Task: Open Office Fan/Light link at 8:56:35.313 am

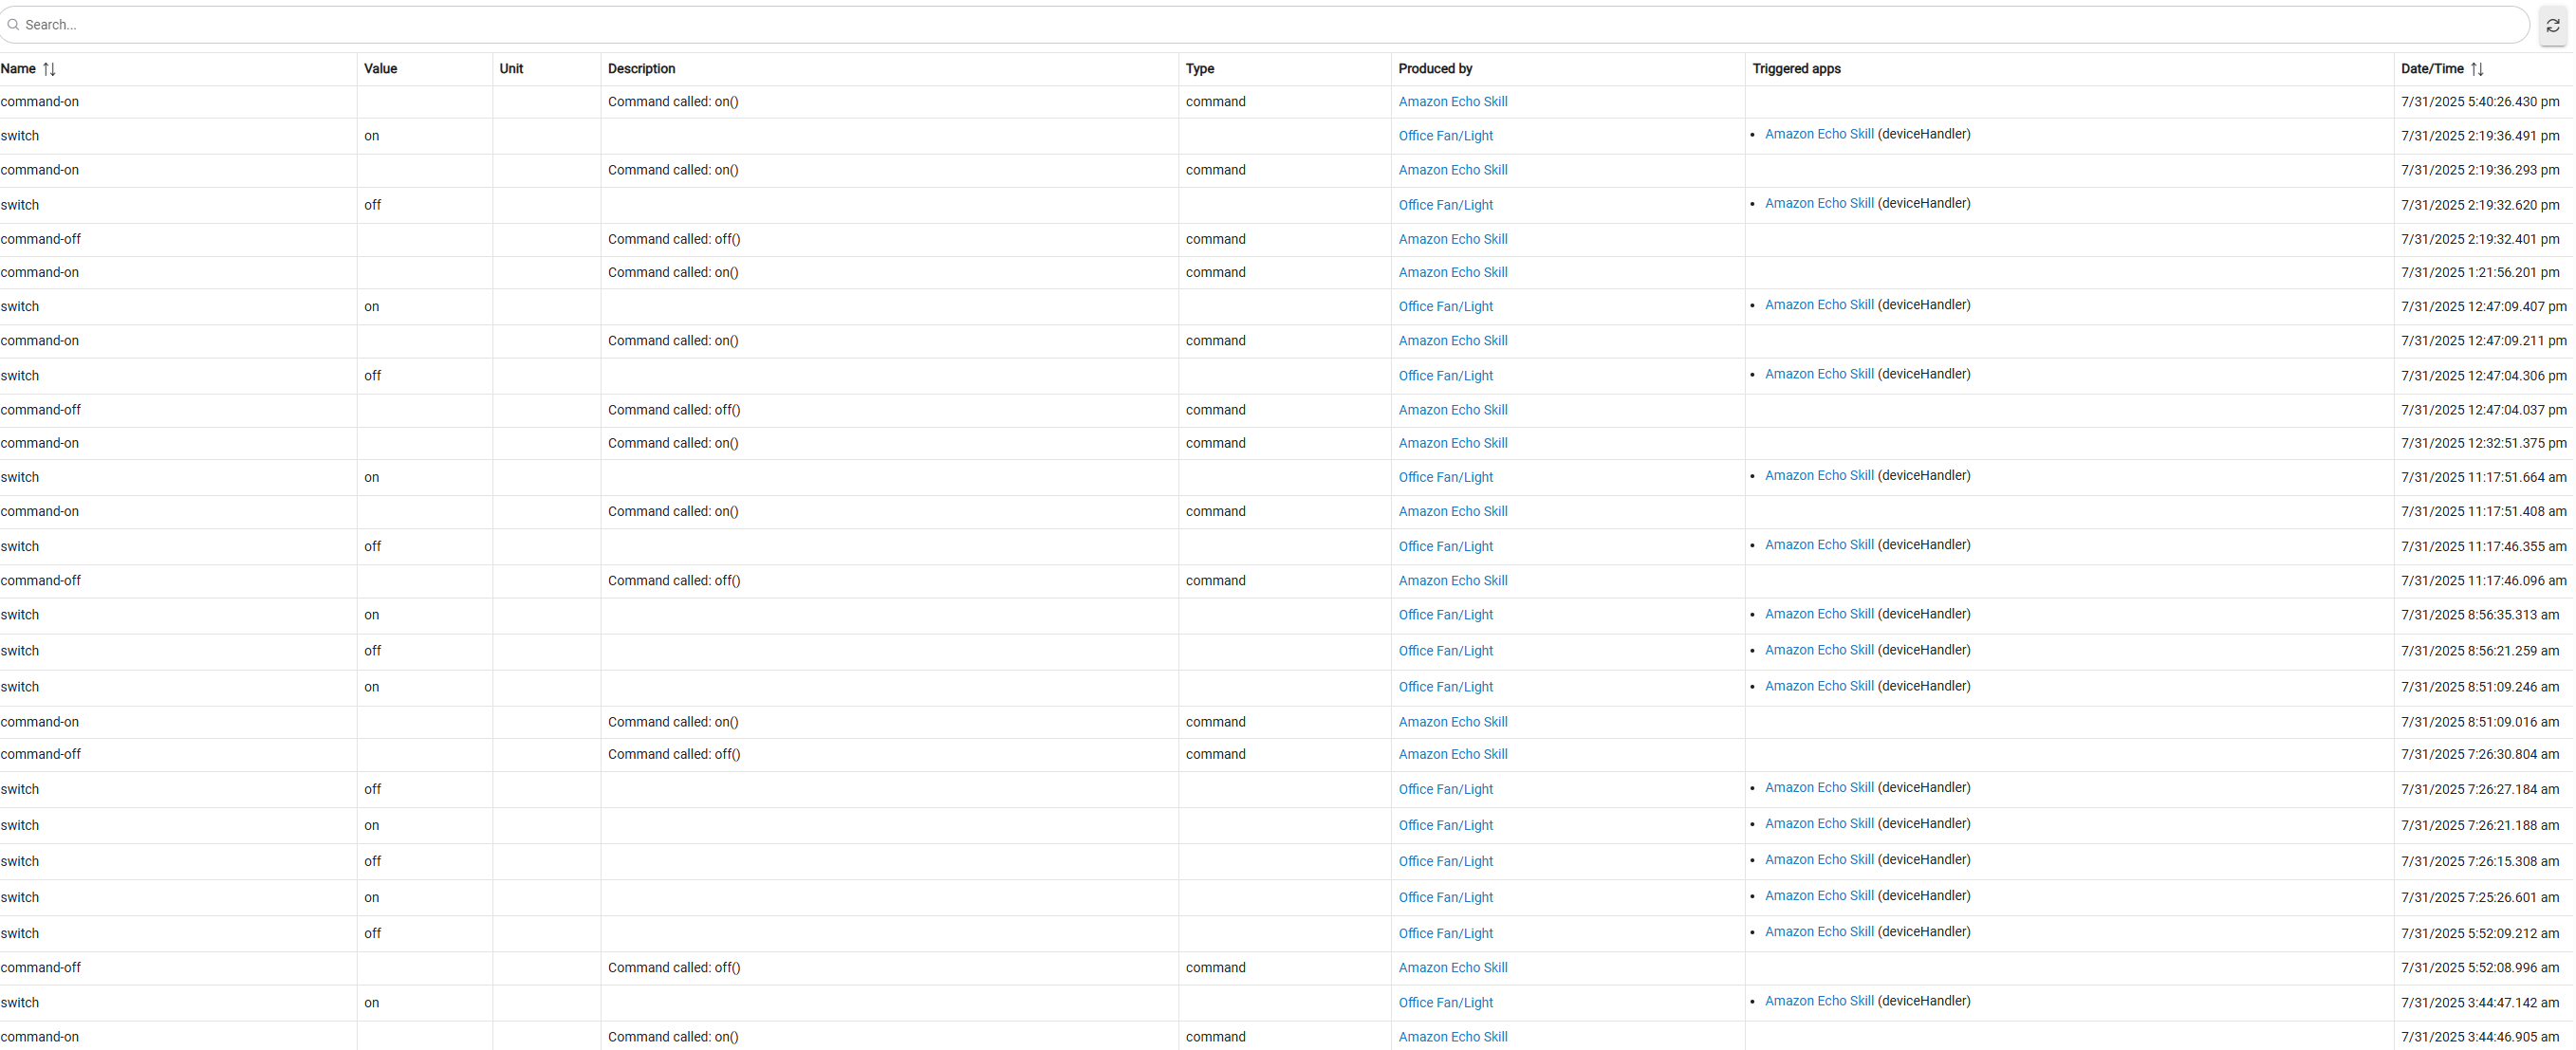Action: (x=1445, y=615)
